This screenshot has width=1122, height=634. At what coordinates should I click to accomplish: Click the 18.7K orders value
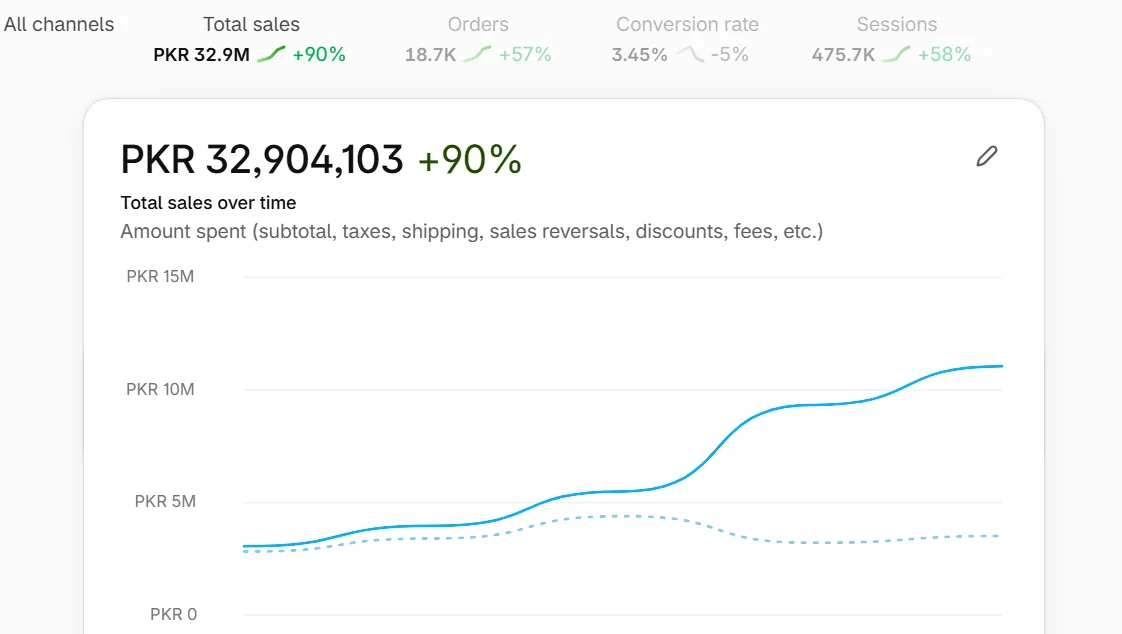click(x=430, y=54)
